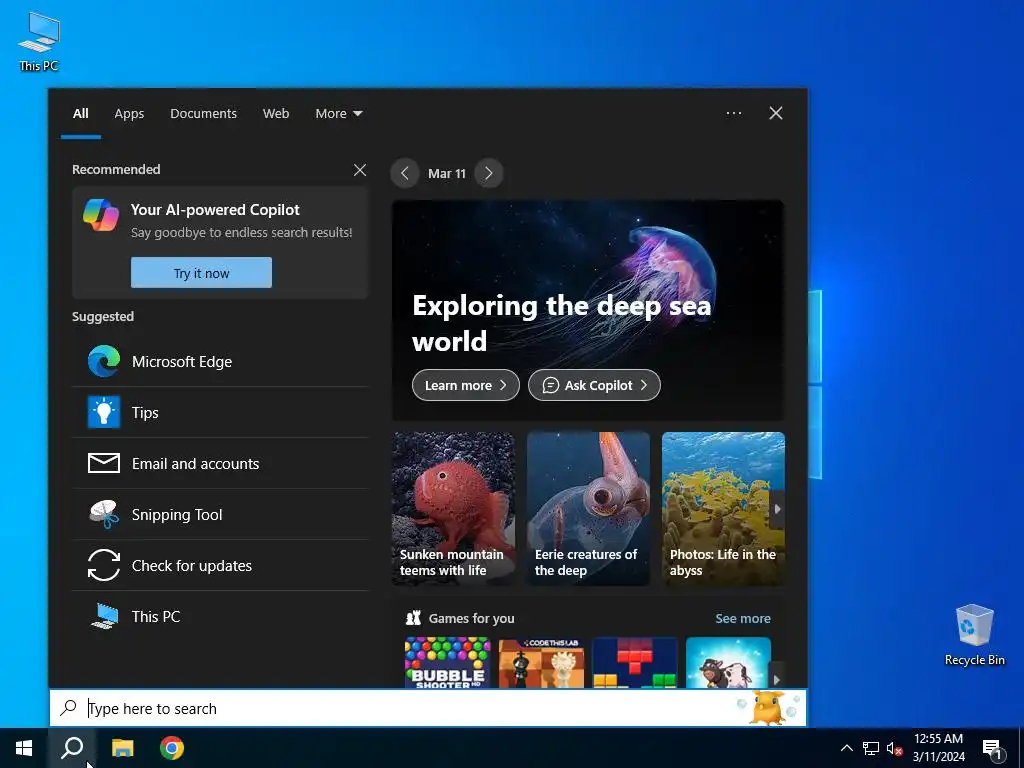Open the Start menu Windows button
Viewport: 1024px width, 768px height.
(24, 748)
